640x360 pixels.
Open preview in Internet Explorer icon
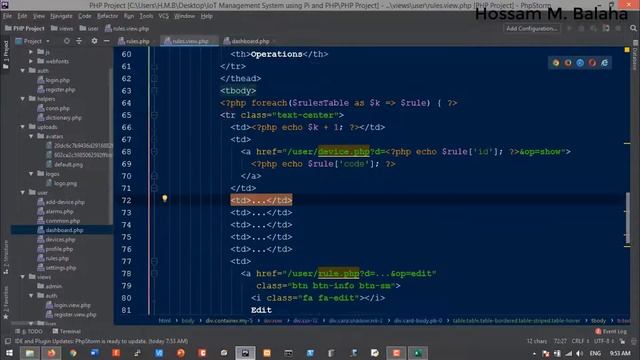click(x=604, y=63)
